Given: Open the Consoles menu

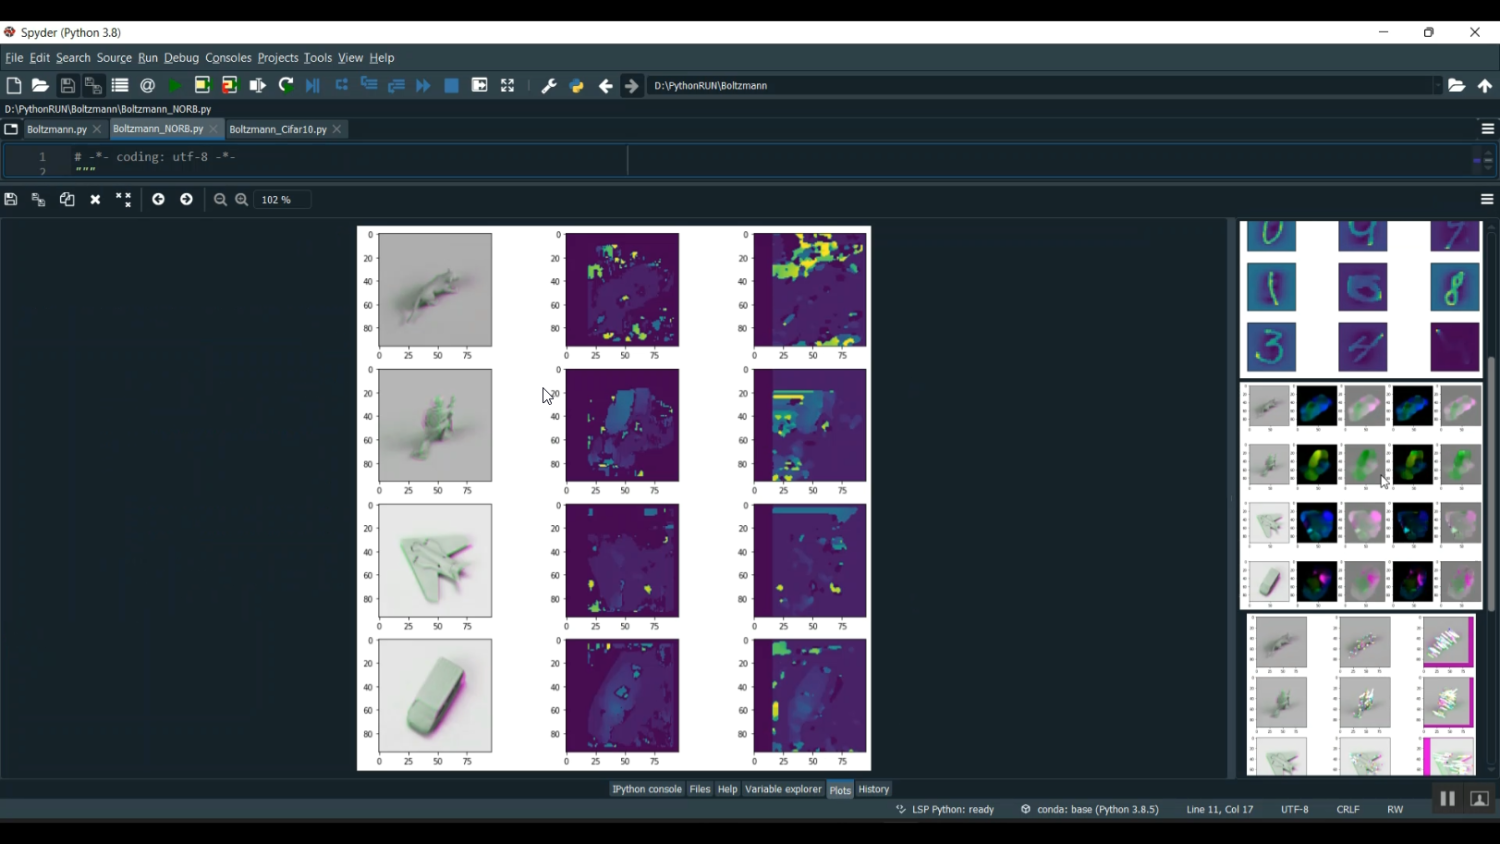Looking at the screenshot, I should 228,58.
